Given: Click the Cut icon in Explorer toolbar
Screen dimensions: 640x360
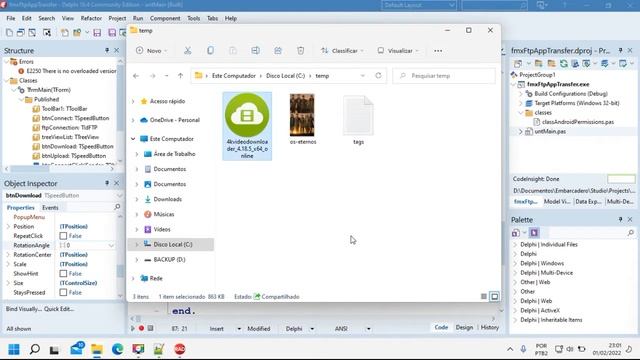Looking at the screenshot, I should click(187, 51).
